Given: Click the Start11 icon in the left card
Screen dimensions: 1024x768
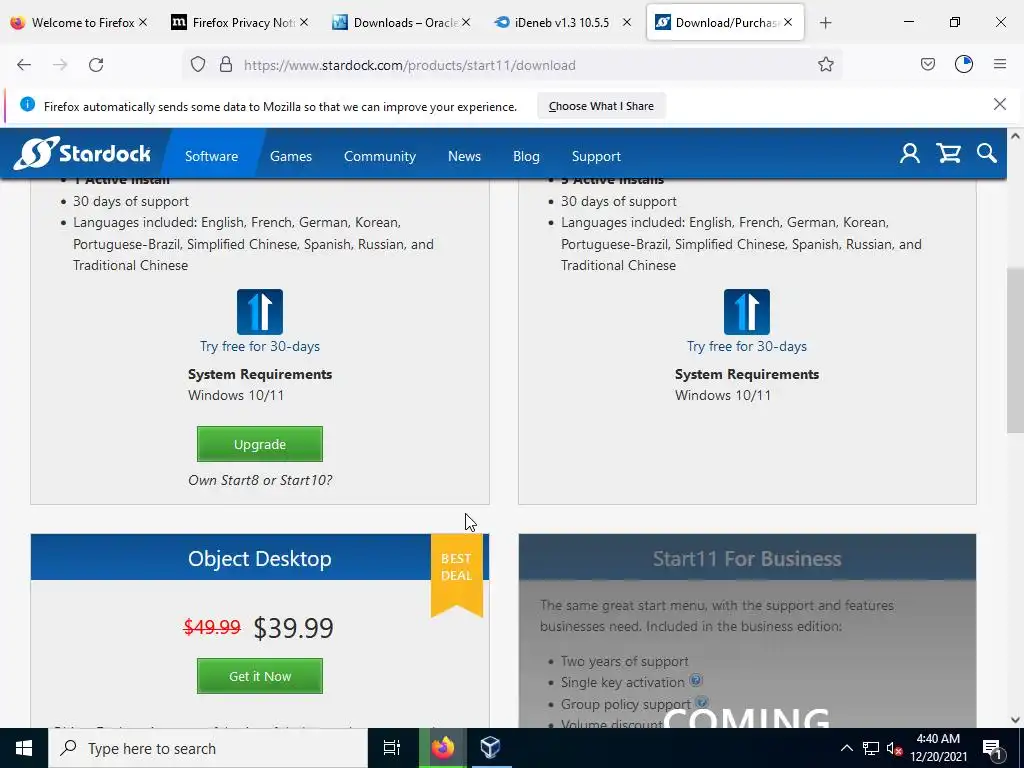Looking at the screenshot, I should 260,312.
